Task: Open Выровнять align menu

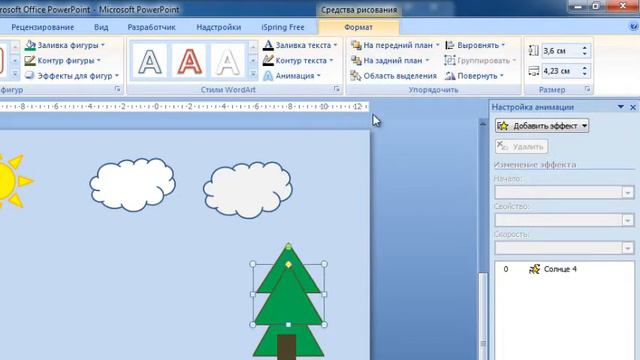Action: (x=476, y=45)
